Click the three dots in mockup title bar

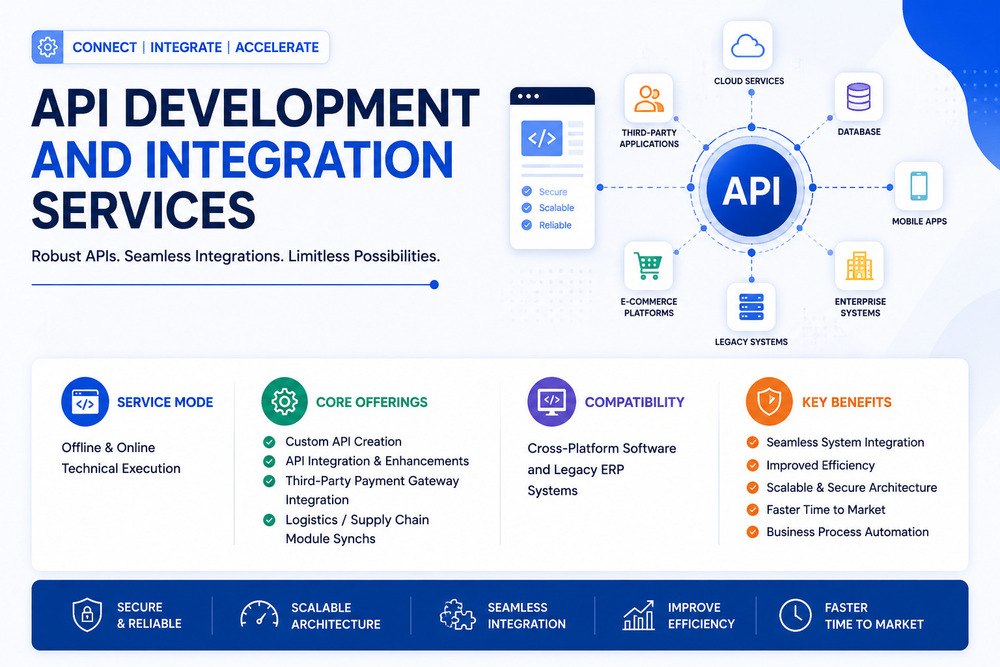point(529,96)
